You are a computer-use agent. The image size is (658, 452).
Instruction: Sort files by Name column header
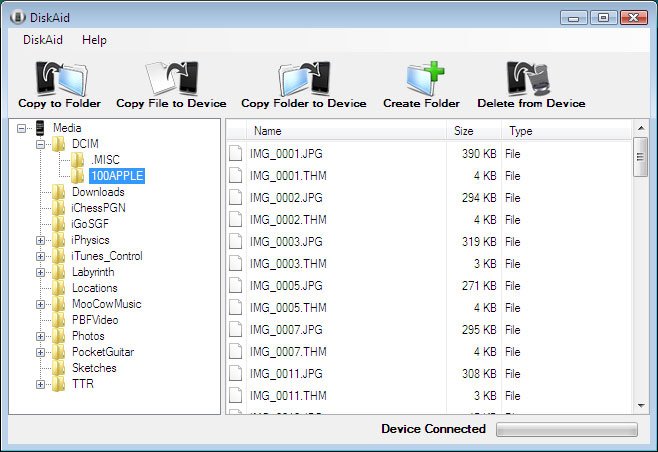[347, 131]
